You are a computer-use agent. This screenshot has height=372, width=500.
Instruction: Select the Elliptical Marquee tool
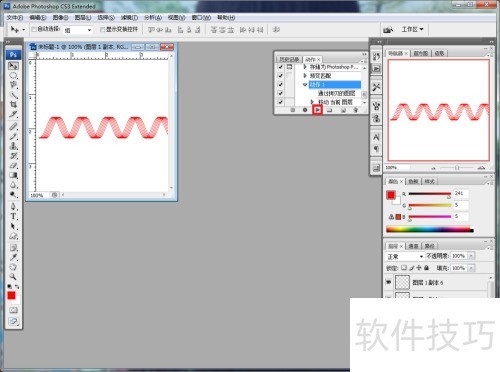click(x=13, y=75)
